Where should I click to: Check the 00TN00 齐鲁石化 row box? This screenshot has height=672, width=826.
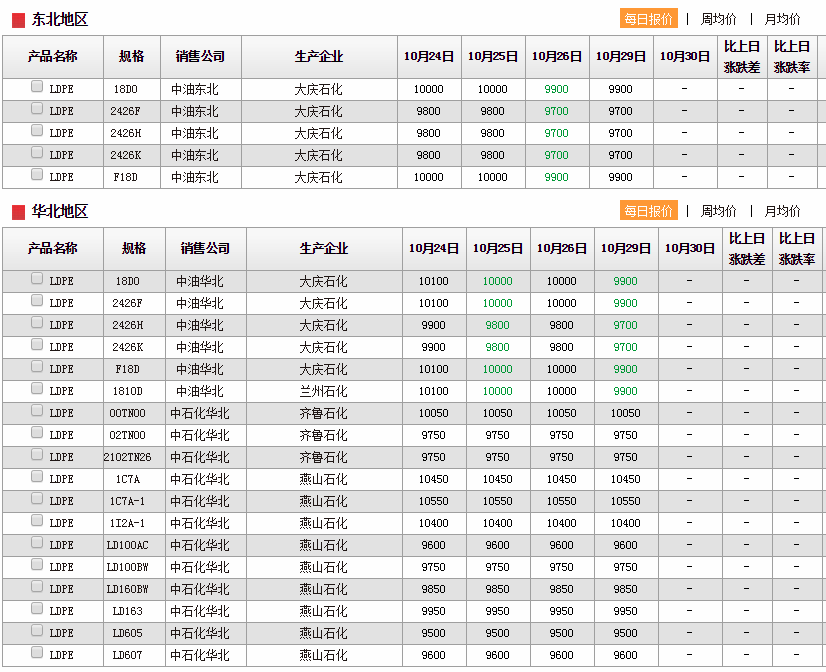click(37, 410)
